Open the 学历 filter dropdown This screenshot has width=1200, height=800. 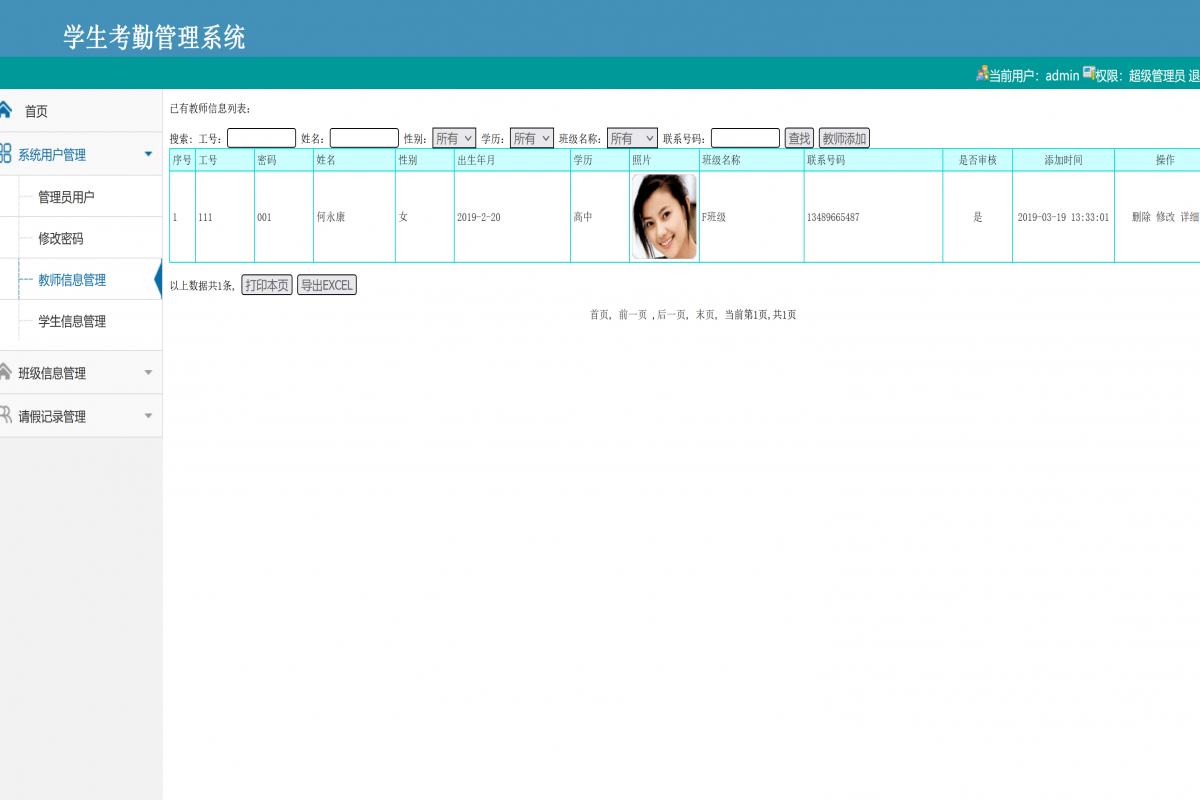coord(531,137)
